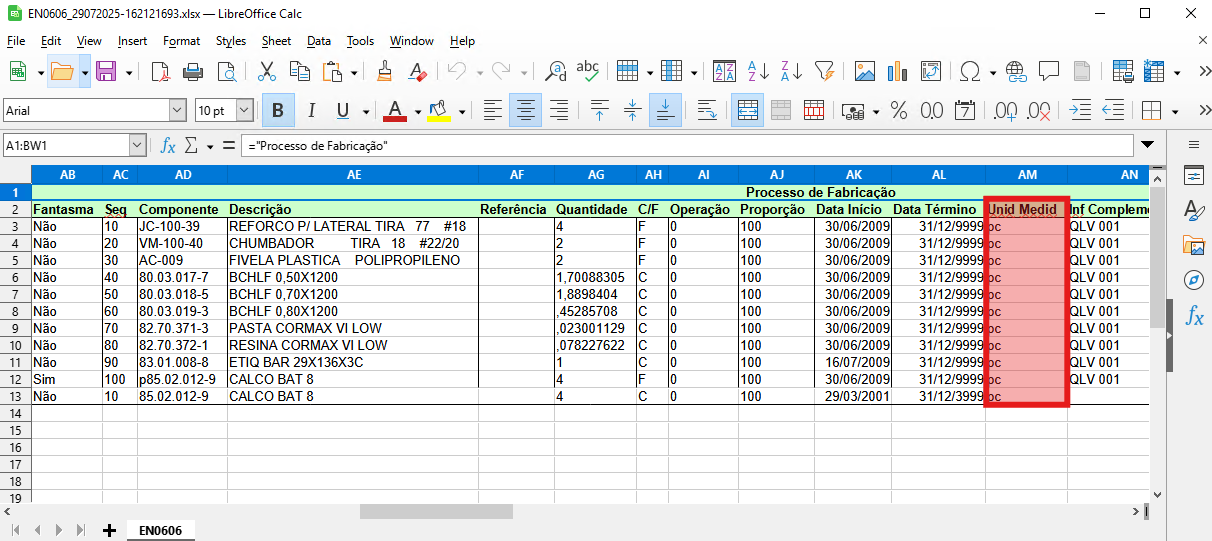
Task: Open the Format menu
Action: (181, 41)
